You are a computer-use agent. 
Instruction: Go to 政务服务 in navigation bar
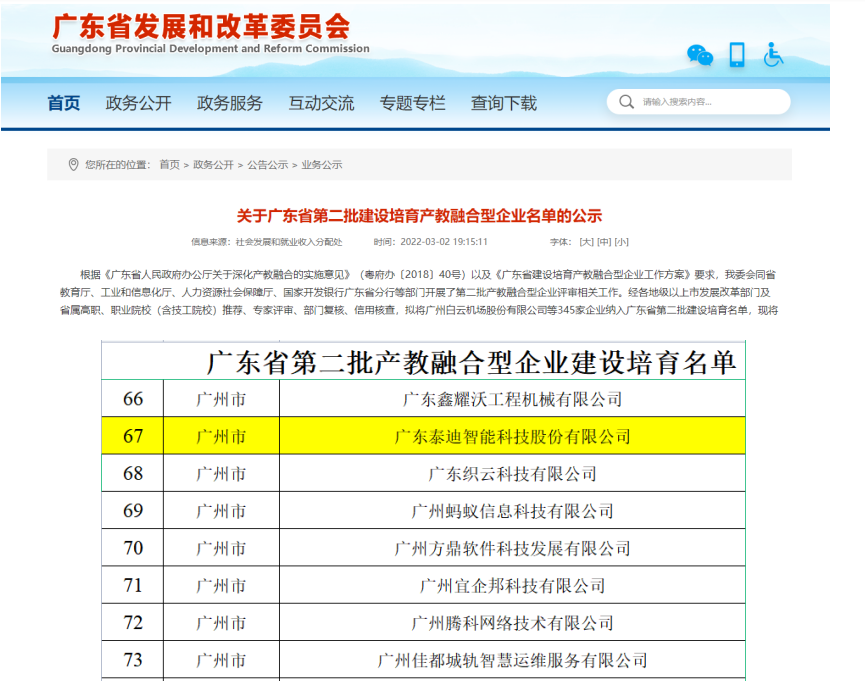[230, 103]
